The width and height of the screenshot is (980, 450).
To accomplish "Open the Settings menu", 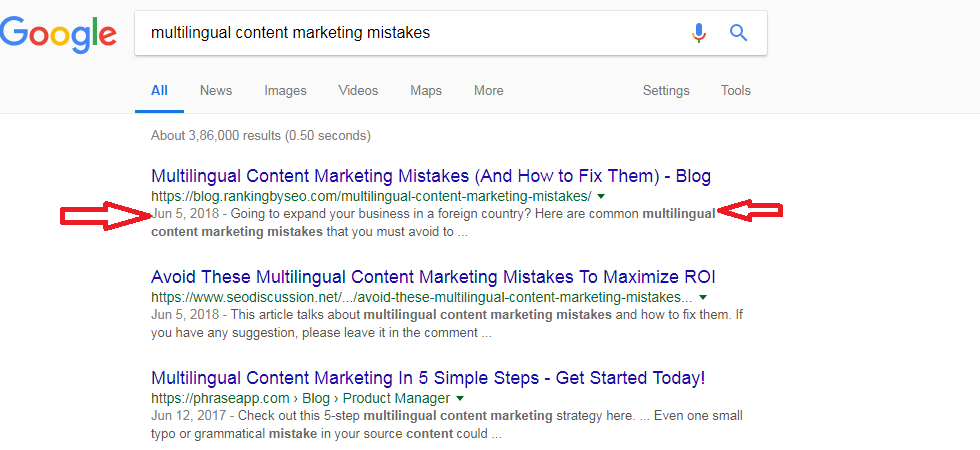I will point(666,91).
